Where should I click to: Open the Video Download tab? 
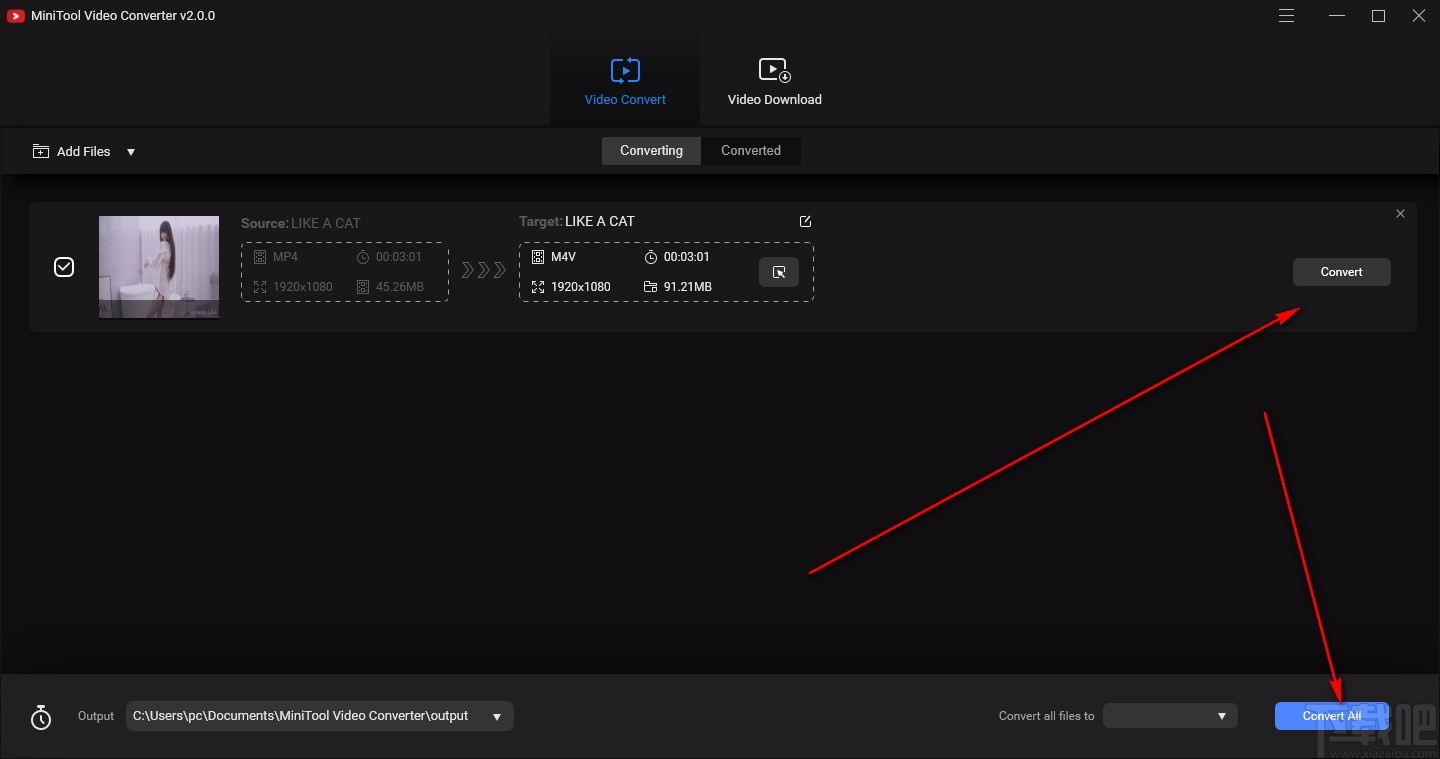(x=774, y=82)
